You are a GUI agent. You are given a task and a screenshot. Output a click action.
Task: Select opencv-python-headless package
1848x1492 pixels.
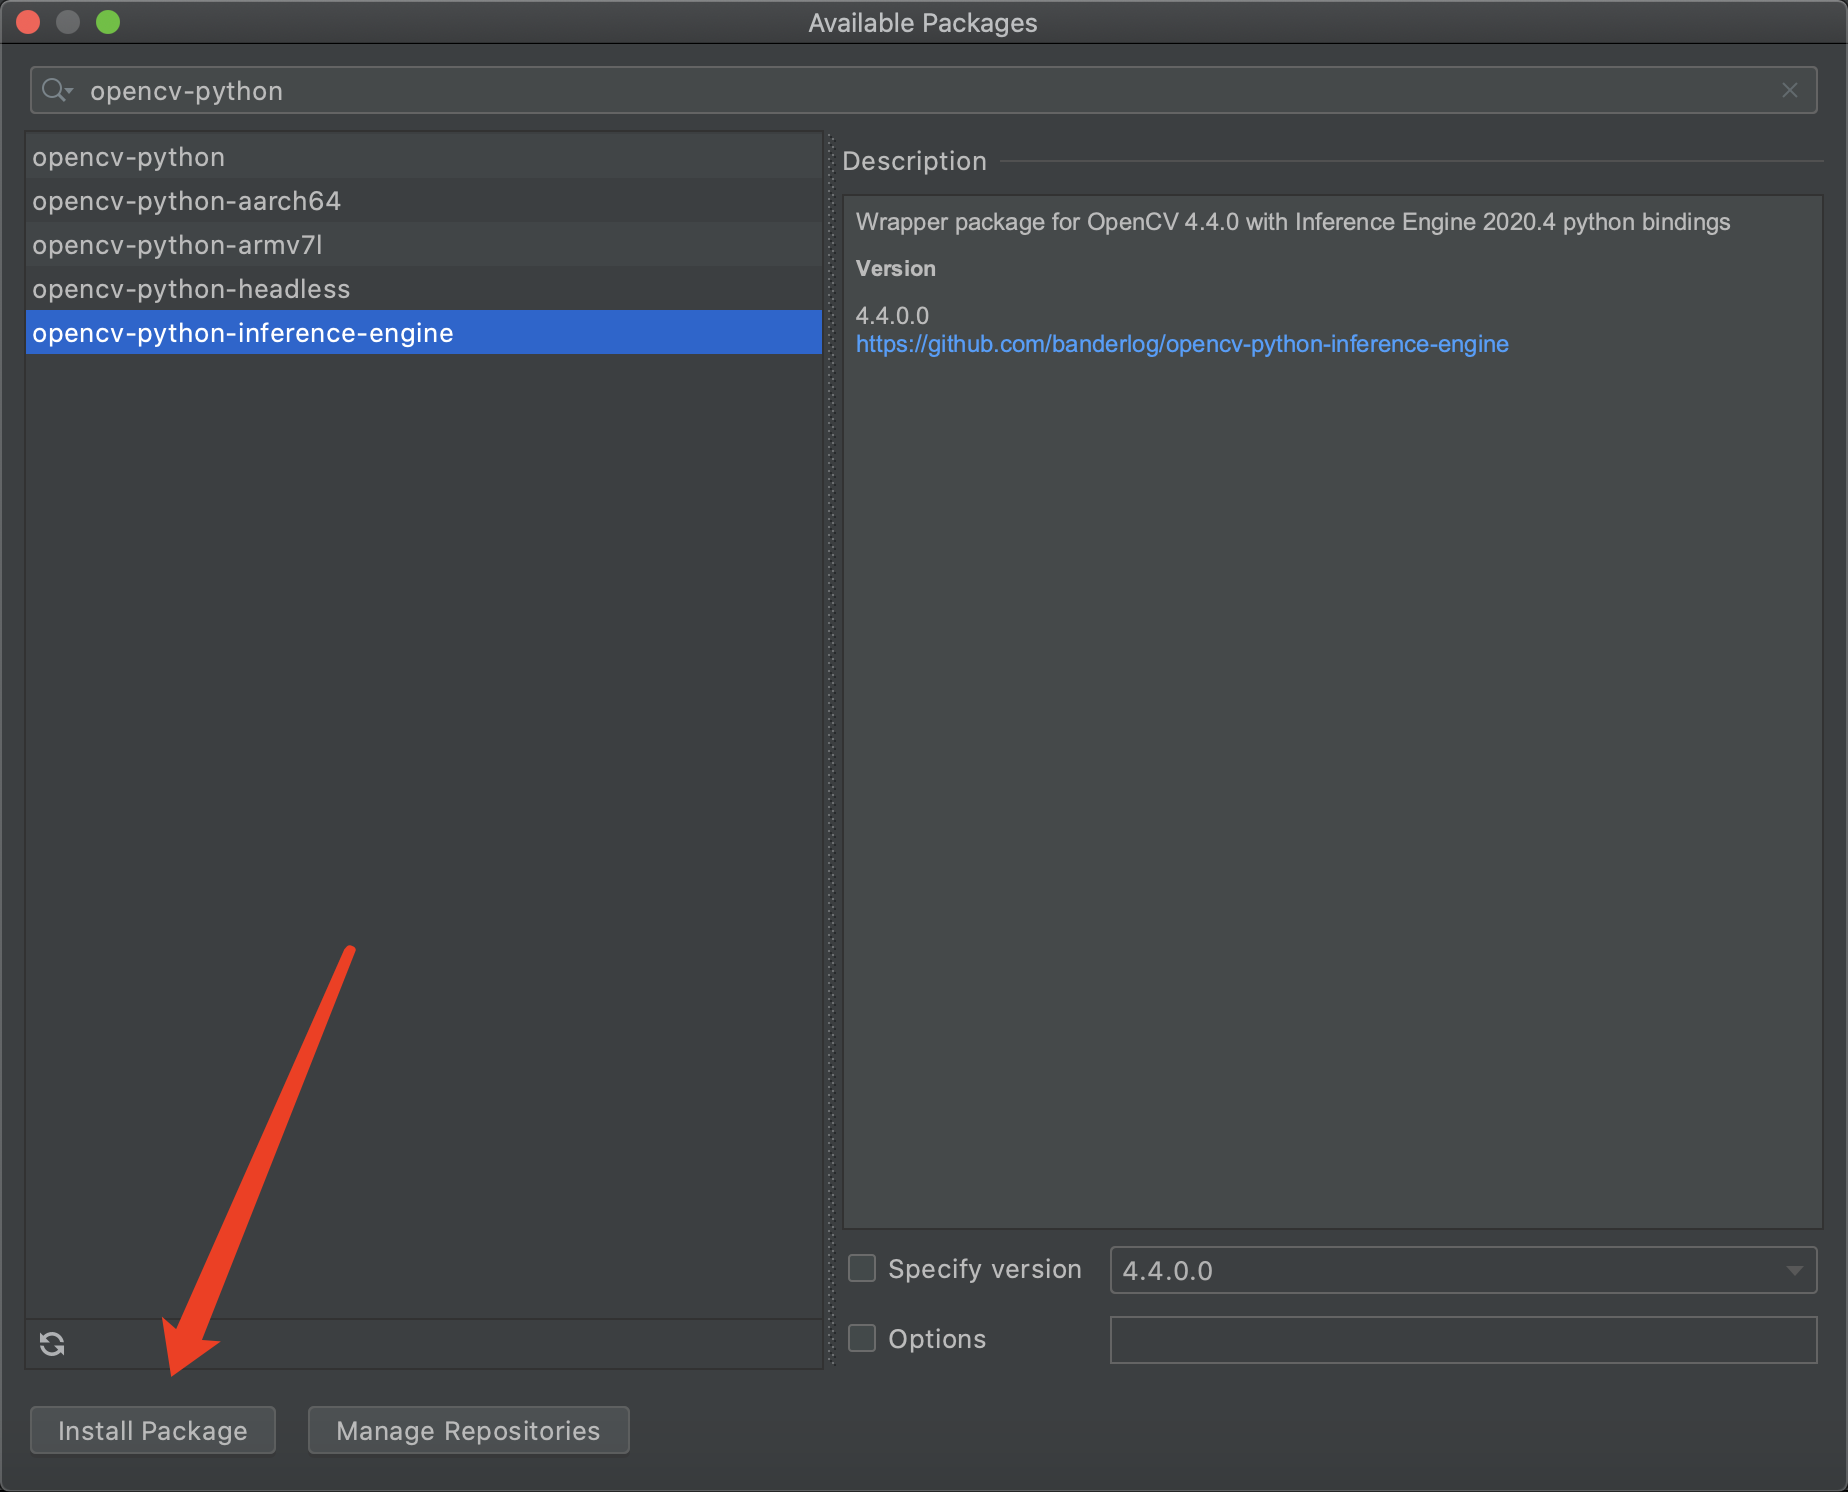coord(424,289)
